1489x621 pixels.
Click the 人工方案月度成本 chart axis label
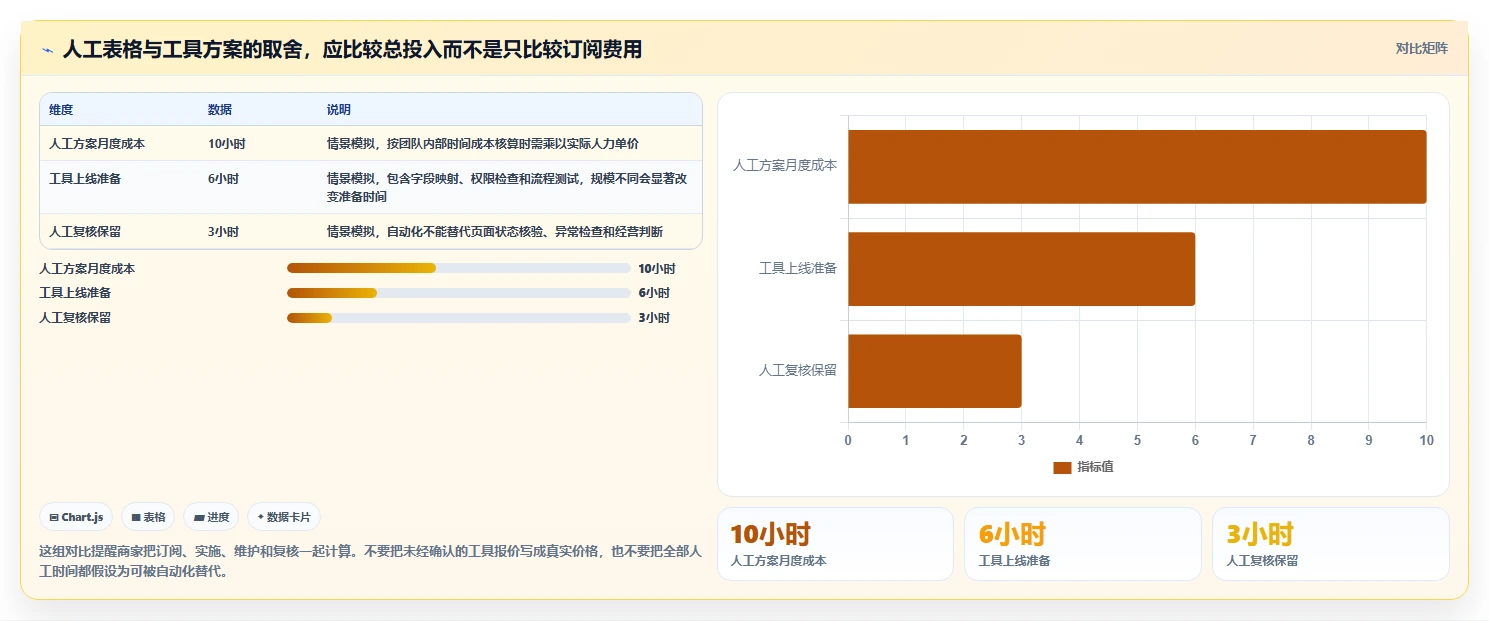point(785,165)
